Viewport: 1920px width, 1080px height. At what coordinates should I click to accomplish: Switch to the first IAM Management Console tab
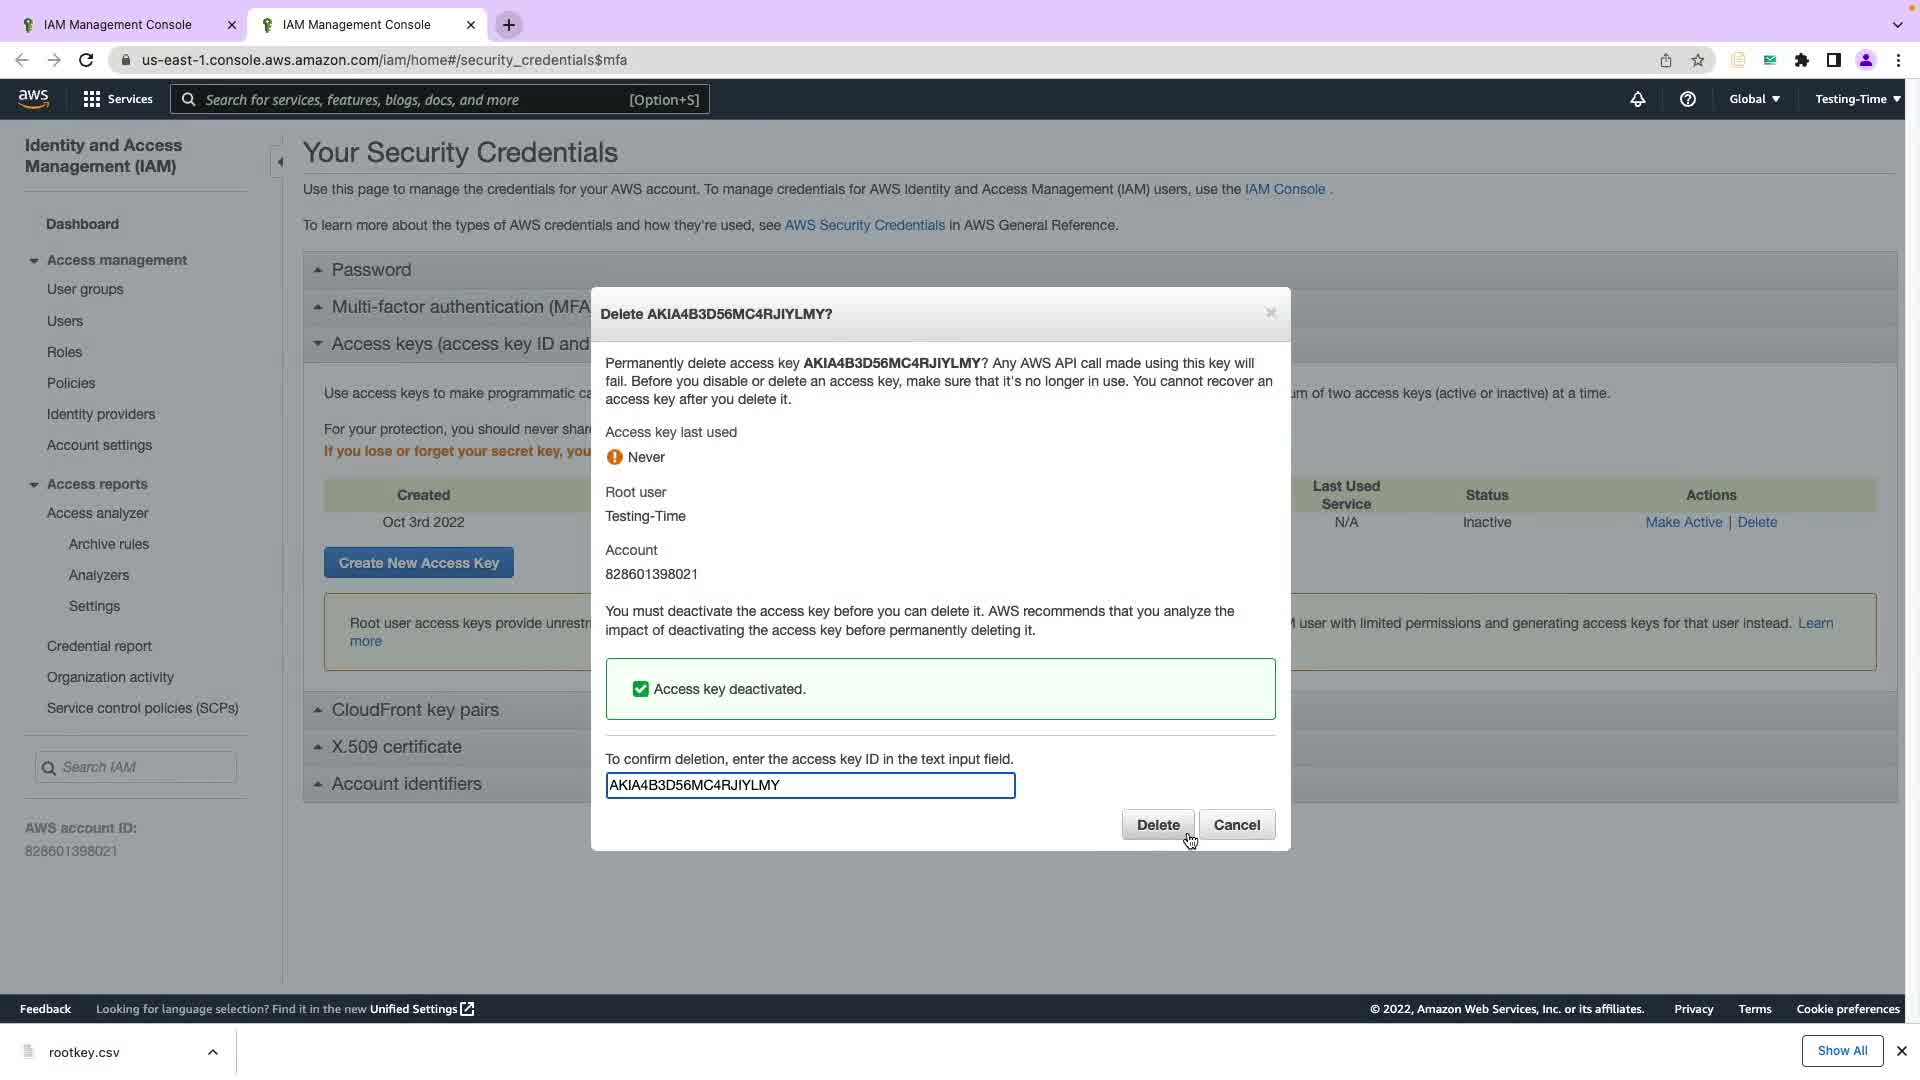(118, 24)
